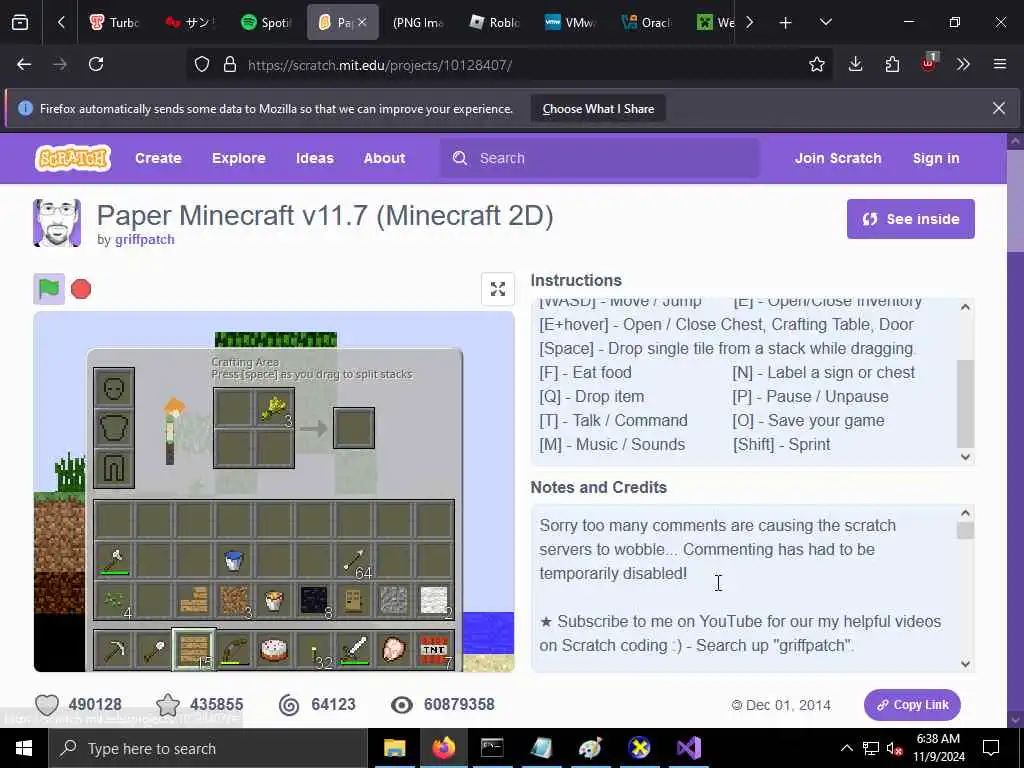Viewport: 1024px width, 768px height.
Task: Close the Paper Minecraft tab
Action: [362, 22]
